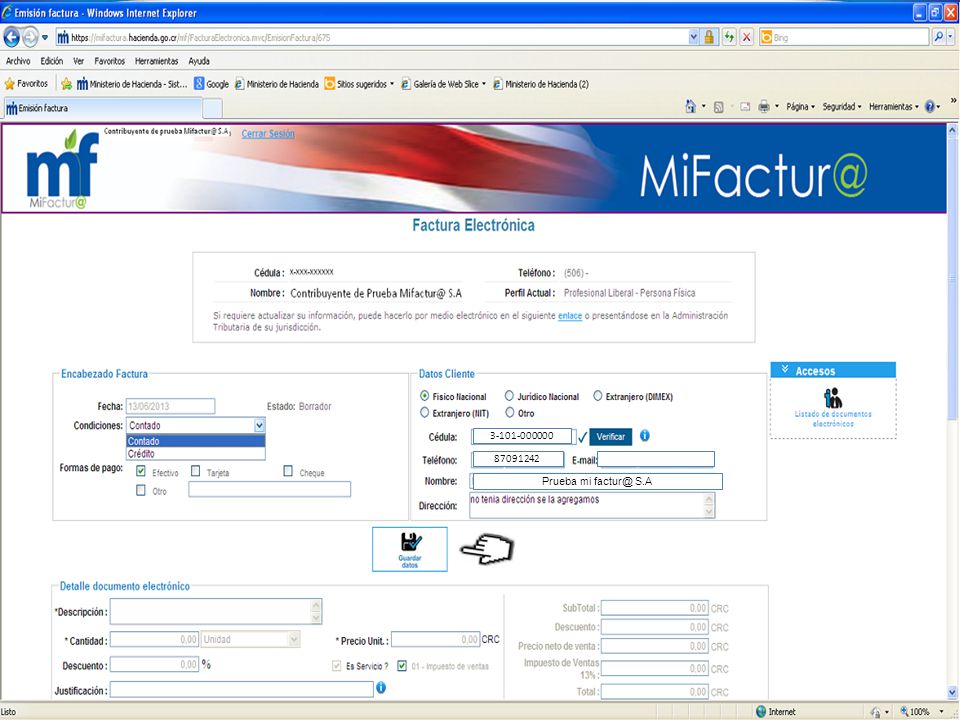Open Sitios sugeridos favorite
This screenshot has width=960, height=720.
pos(360,84)
